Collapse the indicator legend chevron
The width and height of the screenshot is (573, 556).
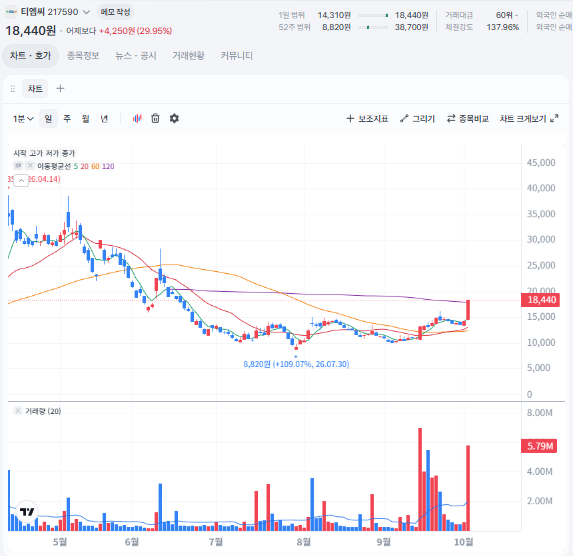[x=21, y=181]
